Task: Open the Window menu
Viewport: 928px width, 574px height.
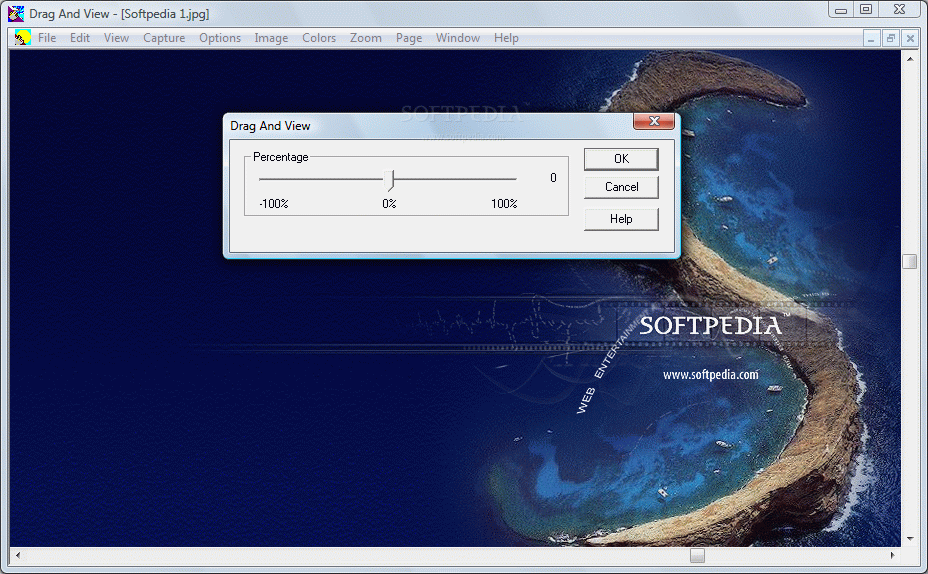Action: tap(458, 38)
